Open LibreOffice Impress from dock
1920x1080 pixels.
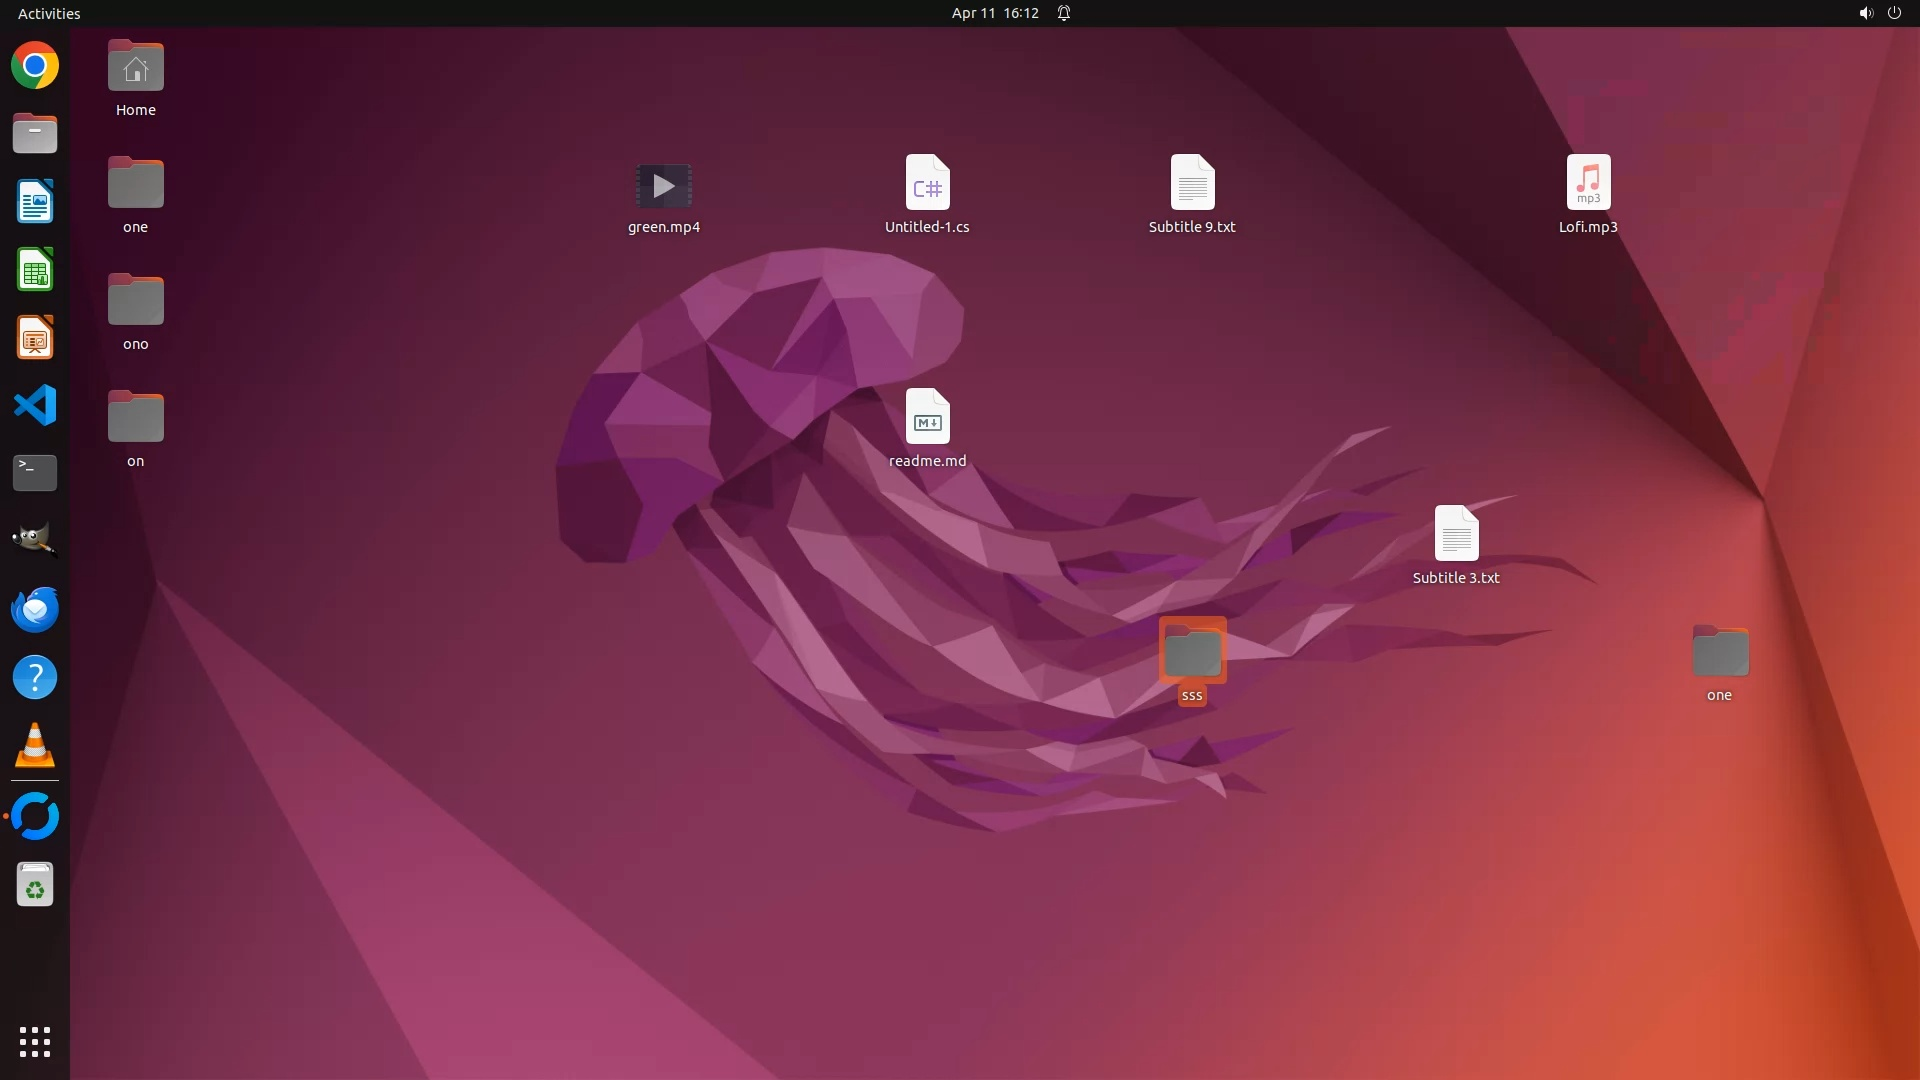pos(35,338)
